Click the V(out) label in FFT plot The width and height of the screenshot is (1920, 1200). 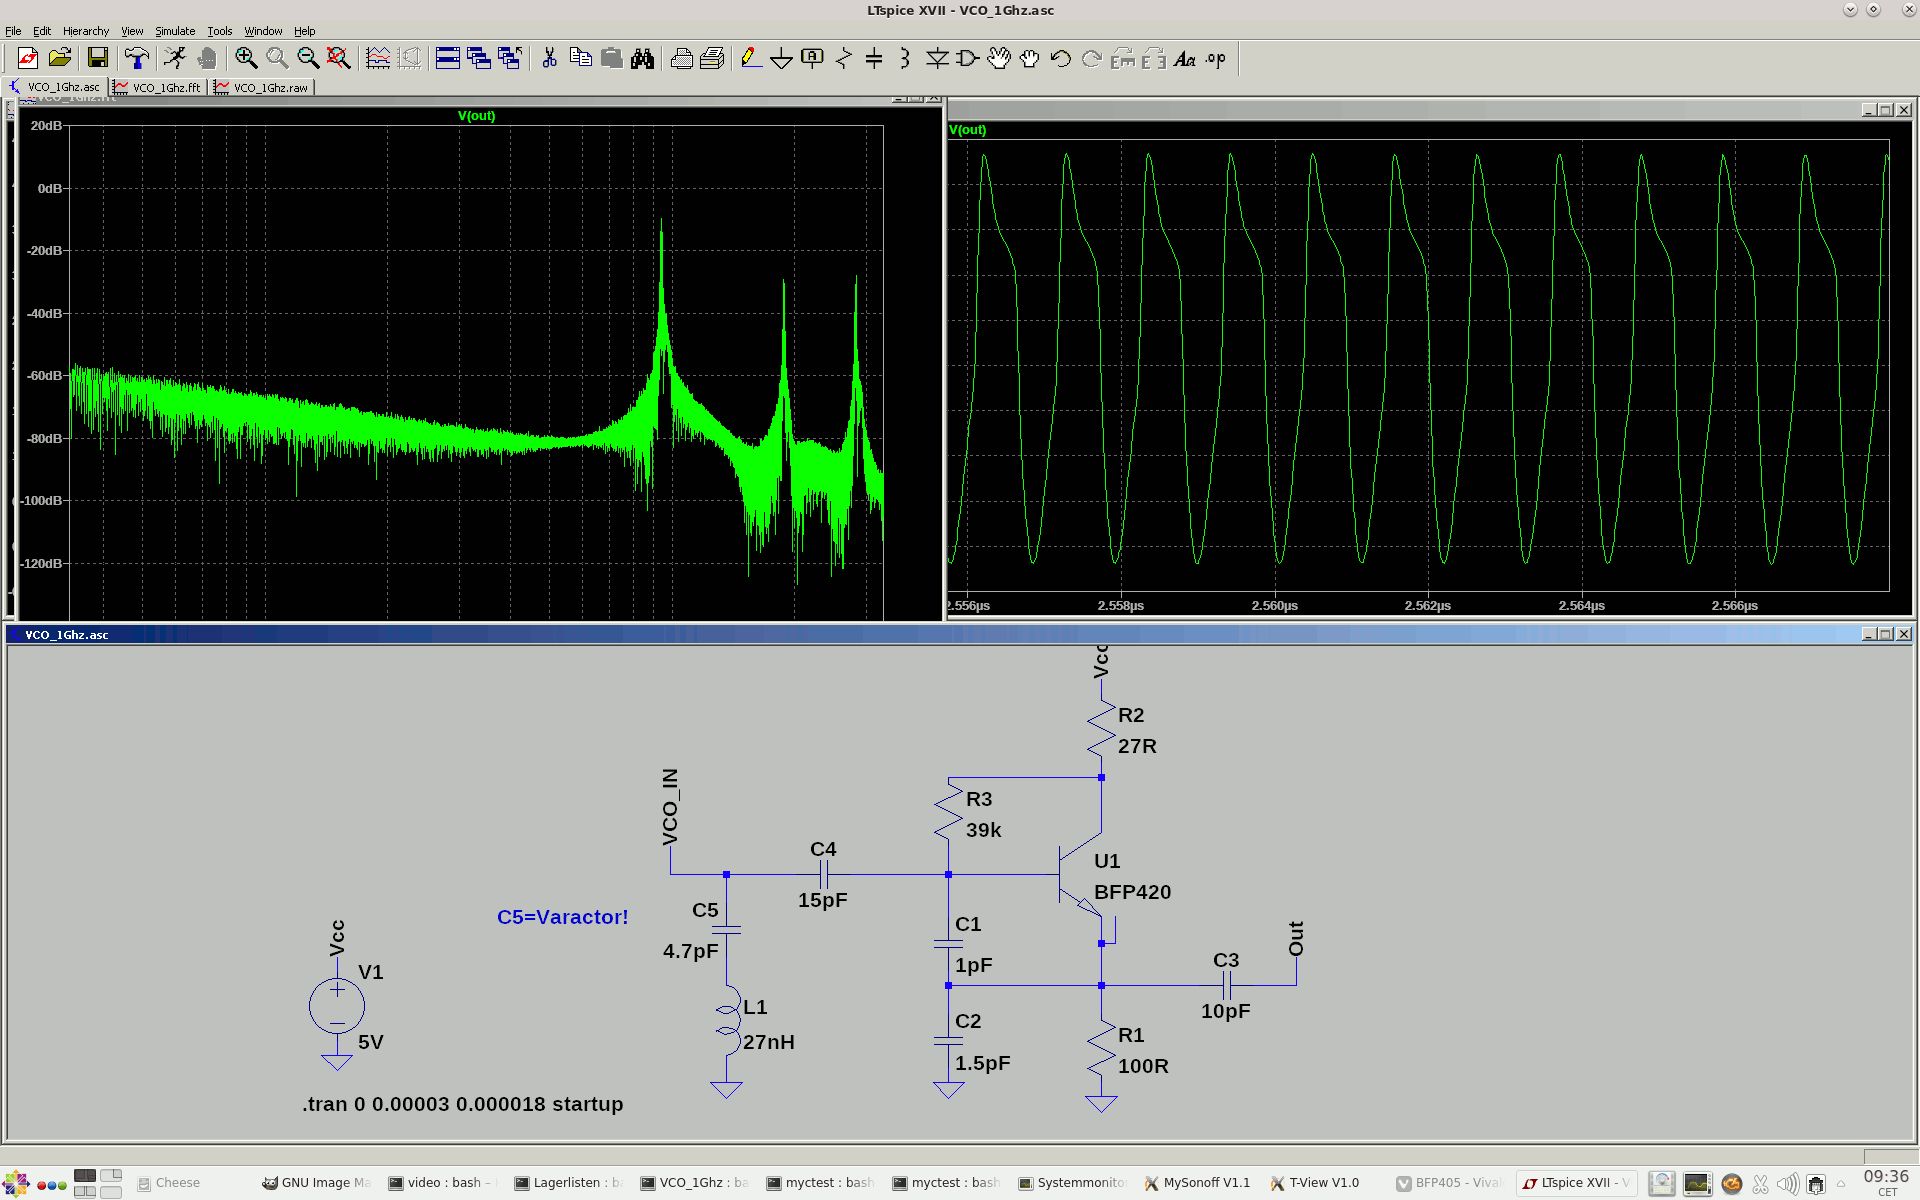pos(476,116)
